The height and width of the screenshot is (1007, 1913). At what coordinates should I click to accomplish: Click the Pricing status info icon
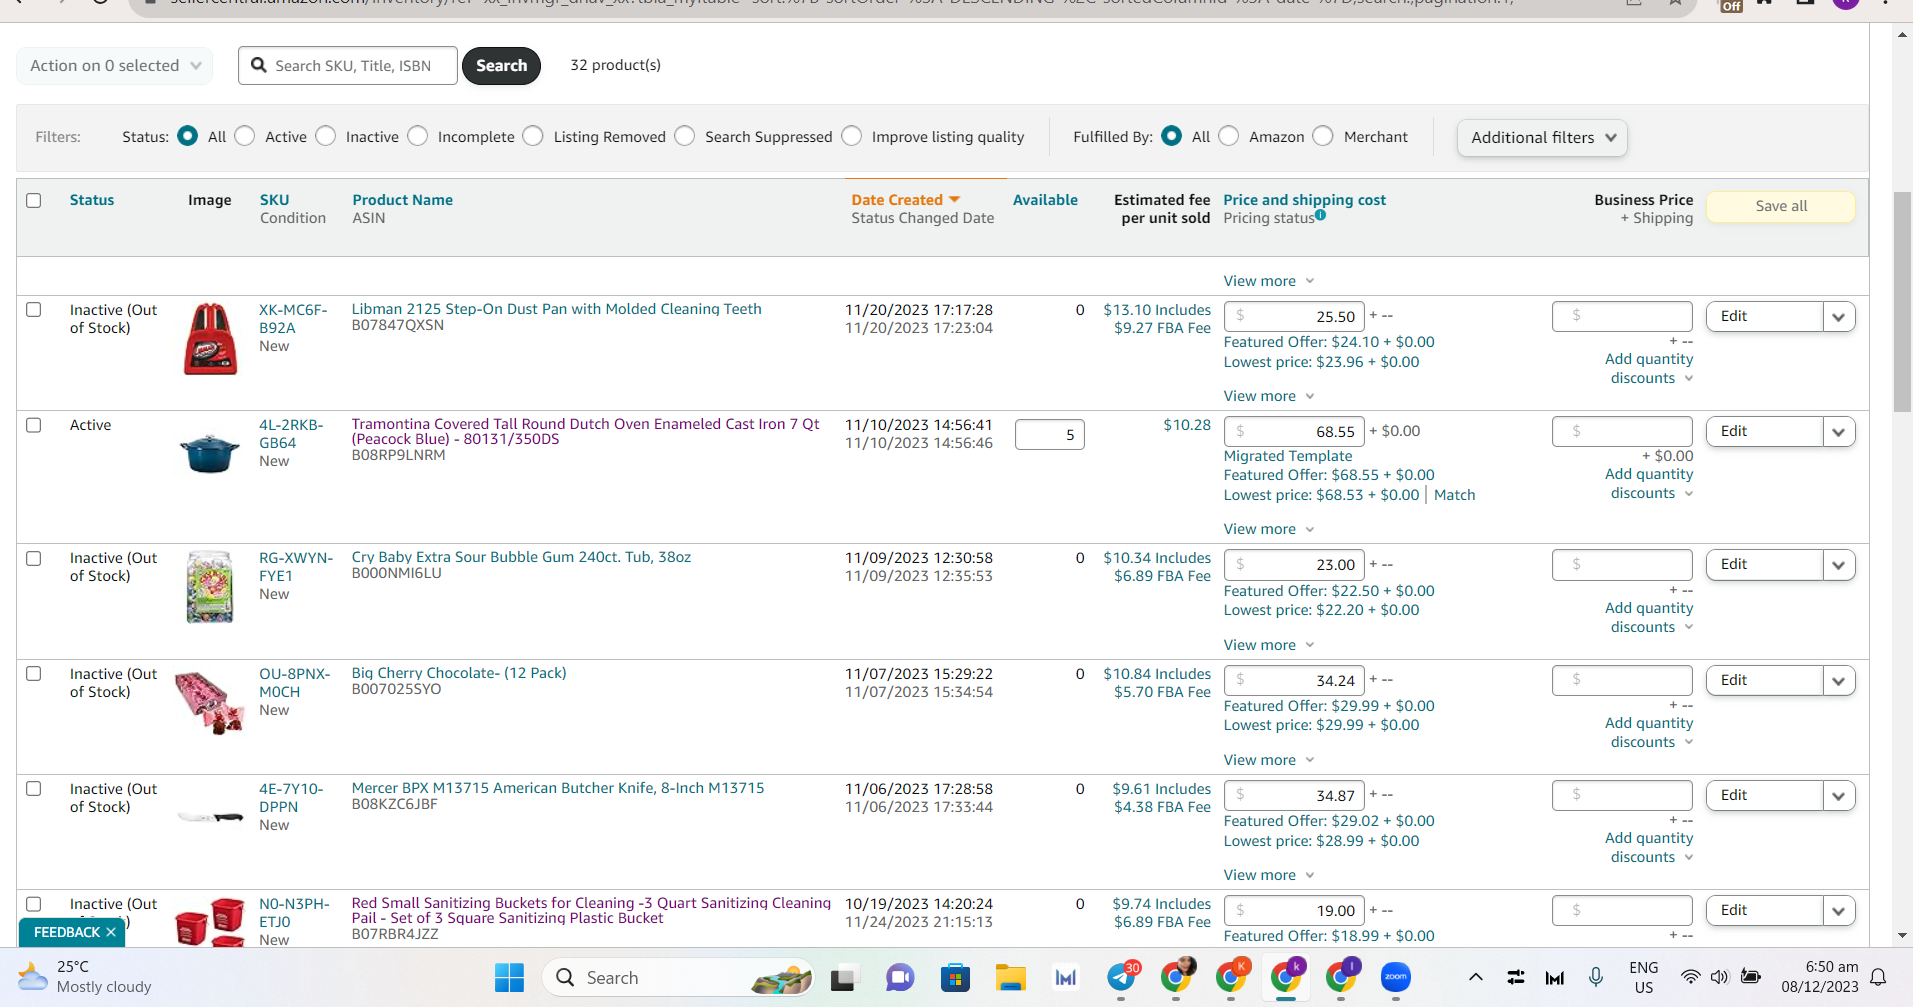pyautogui.click(x=1320, y=215)
